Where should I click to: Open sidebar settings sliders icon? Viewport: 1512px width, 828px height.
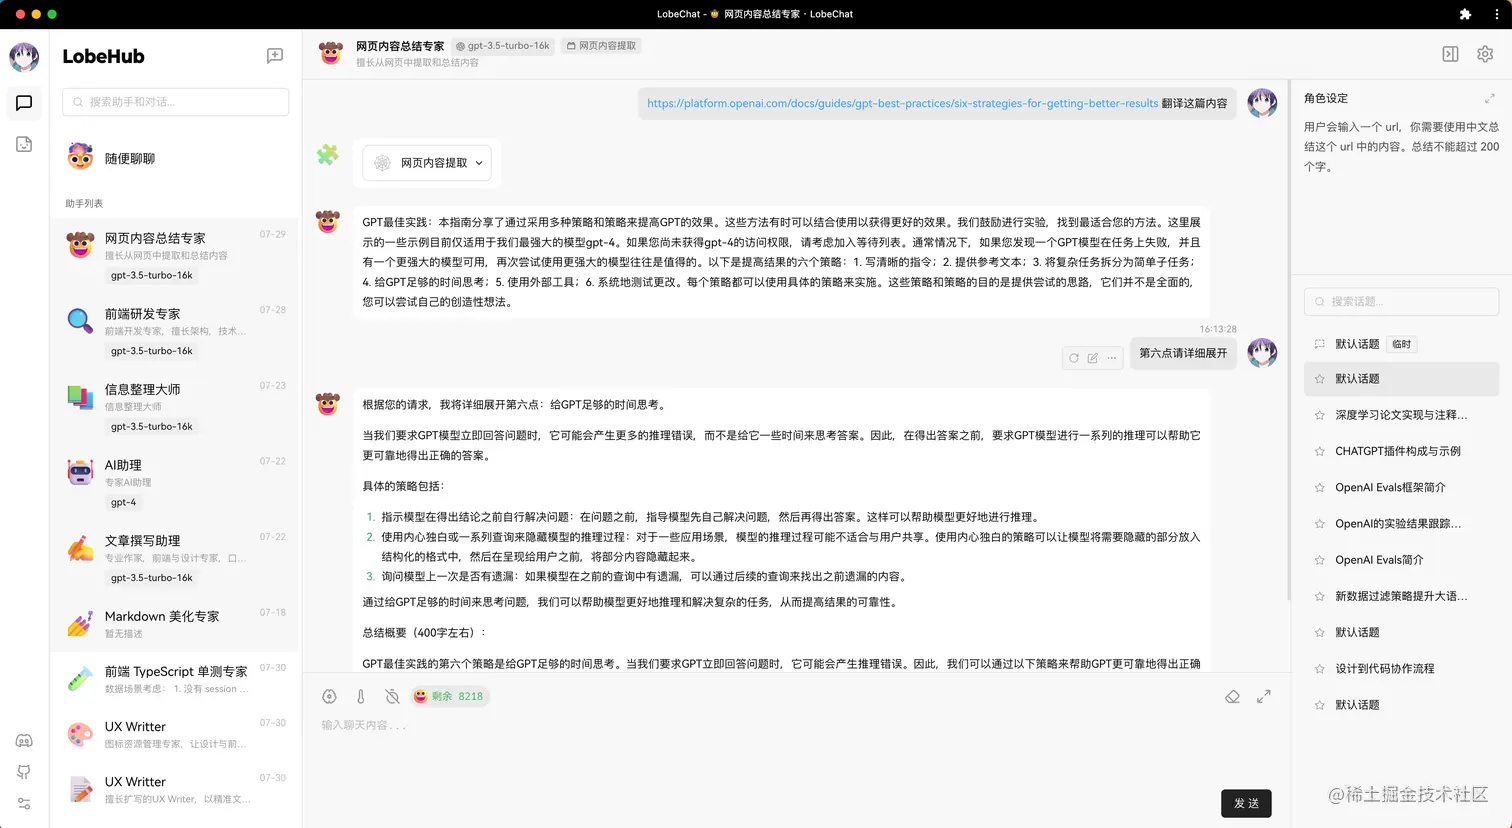point(24,804)
